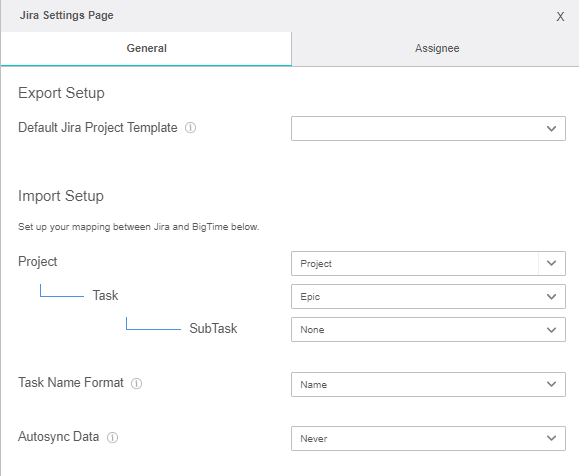This screenshot has width=579, height=476.
Task: Close the Jira Settings Page dialog
Action: [560, 16]
